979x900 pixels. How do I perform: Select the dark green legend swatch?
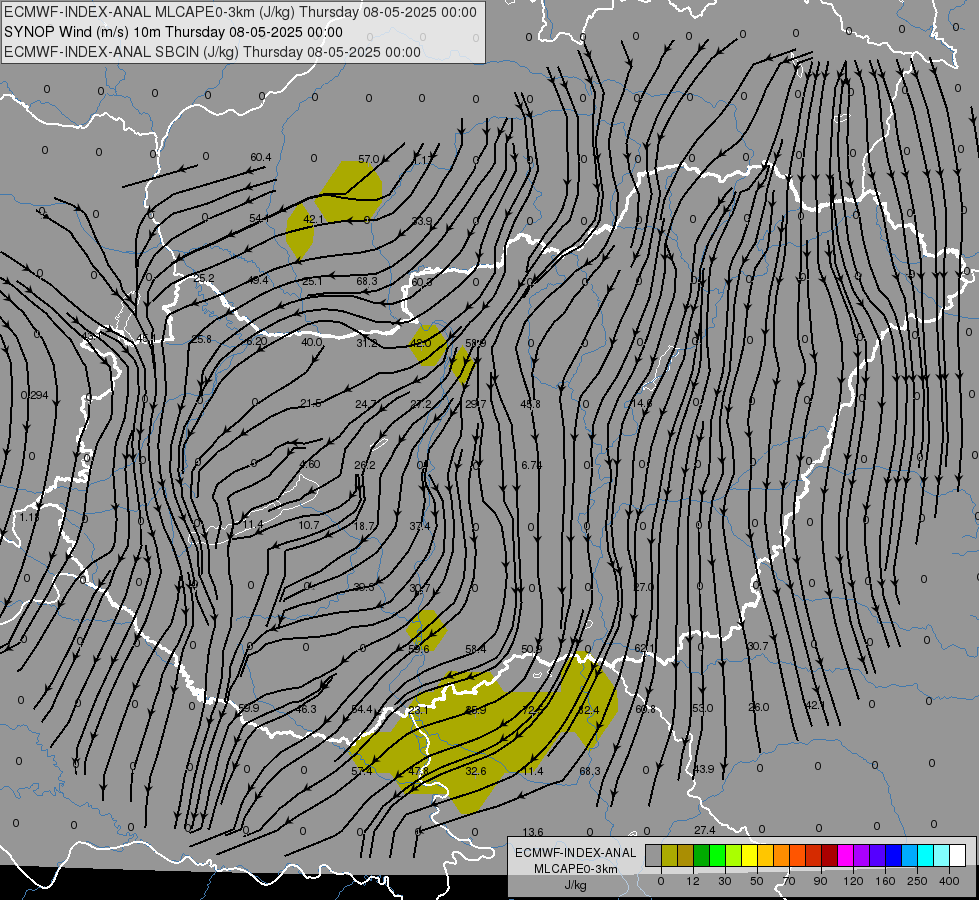coord(701,856)
